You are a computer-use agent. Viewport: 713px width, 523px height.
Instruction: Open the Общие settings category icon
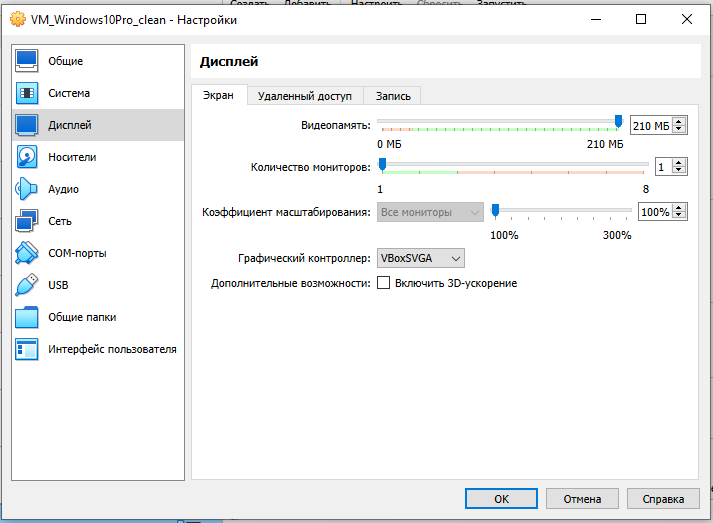coord(27,61)
